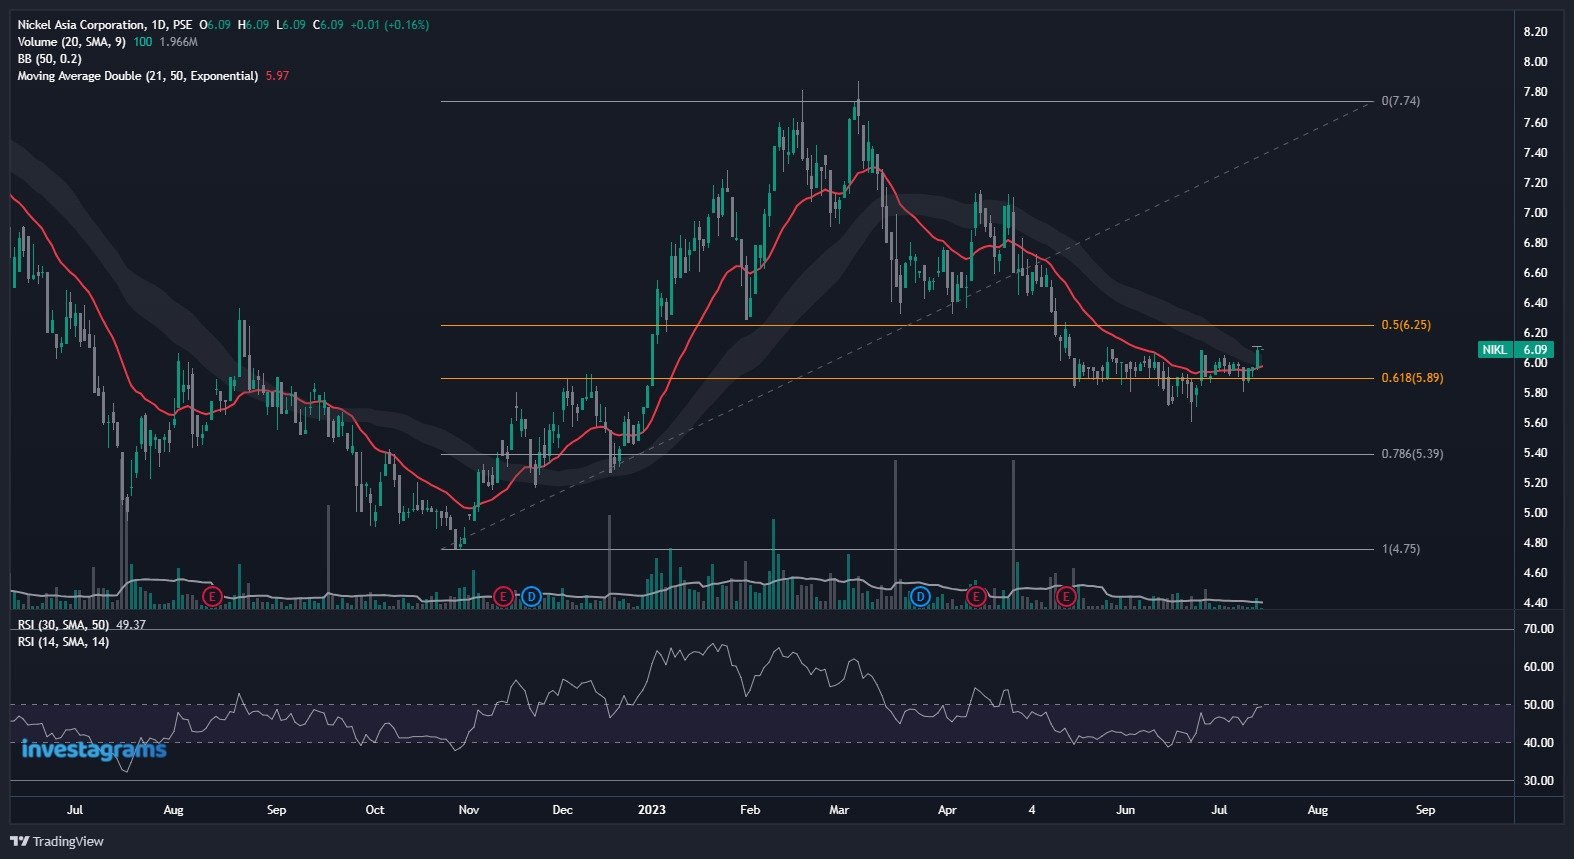1574x859 pixels.
Task: Click the NIKL 6.09 price label
Action: click(x=1516, y=350)
